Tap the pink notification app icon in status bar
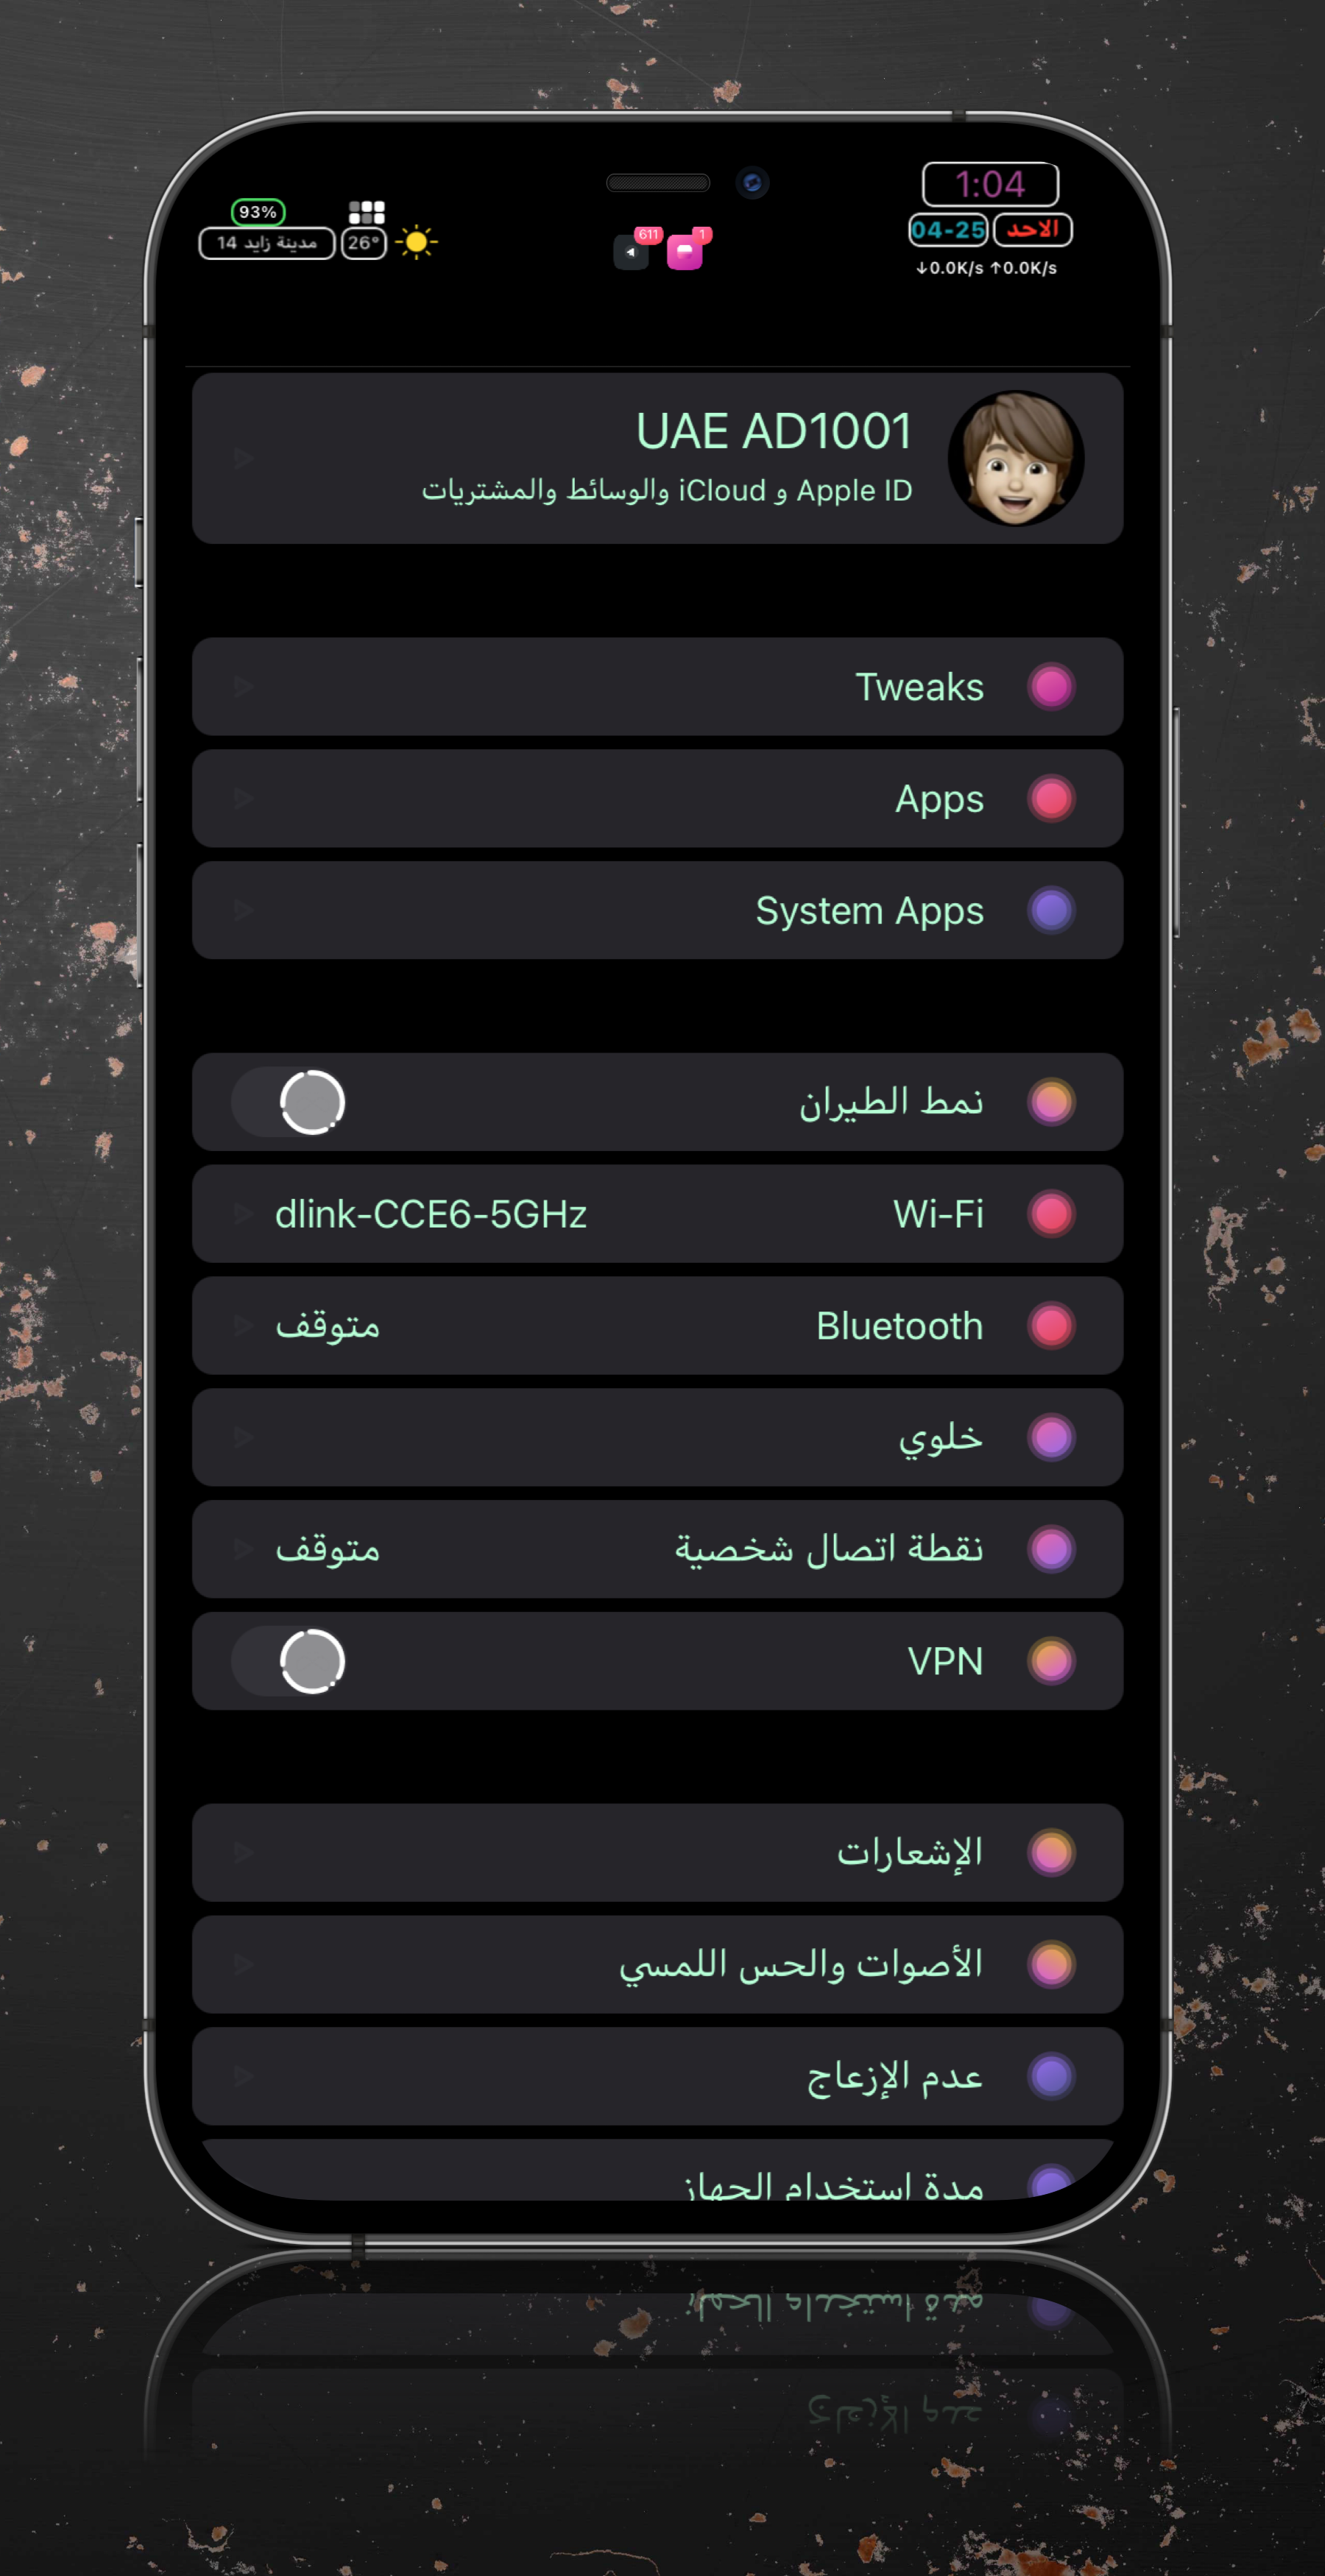The width and height of the screenshot is (1325, 2576). 686,249
